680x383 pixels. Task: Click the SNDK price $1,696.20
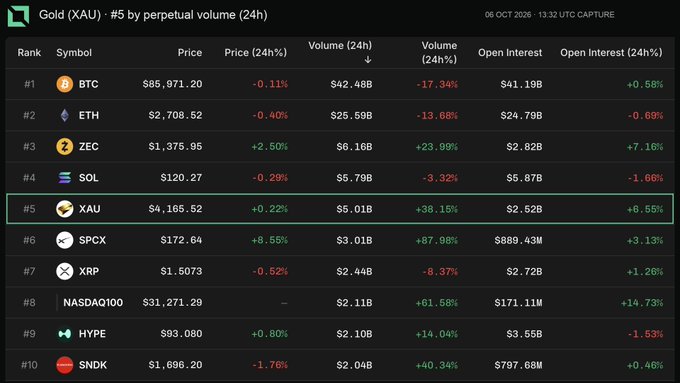coord(175,365)
